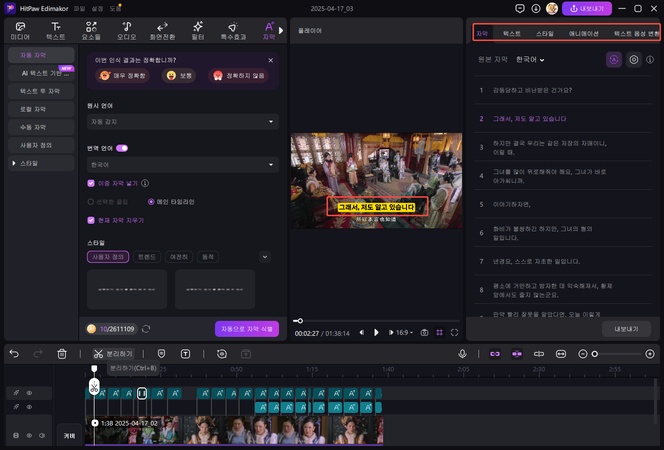Enter fullscreen preview in the player
664x450 pixels.
[456, 332]
